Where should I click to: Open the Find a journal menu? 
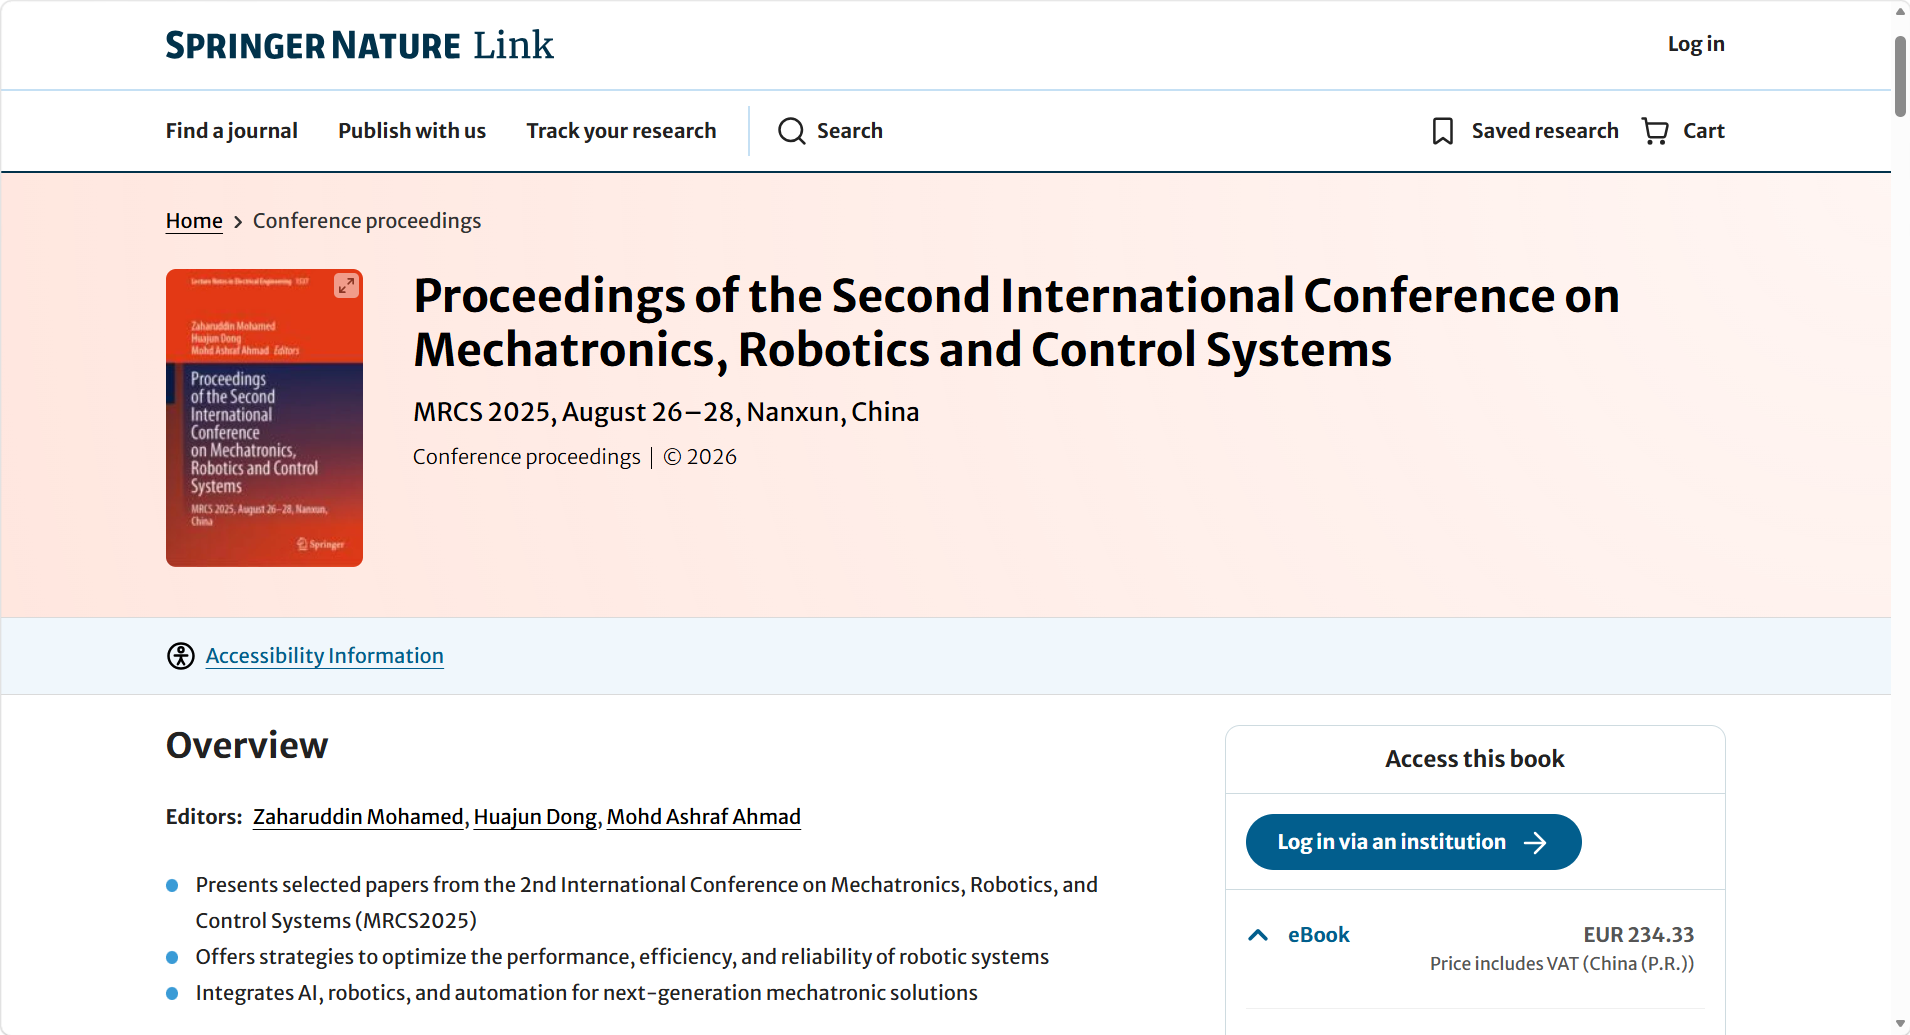232,131
